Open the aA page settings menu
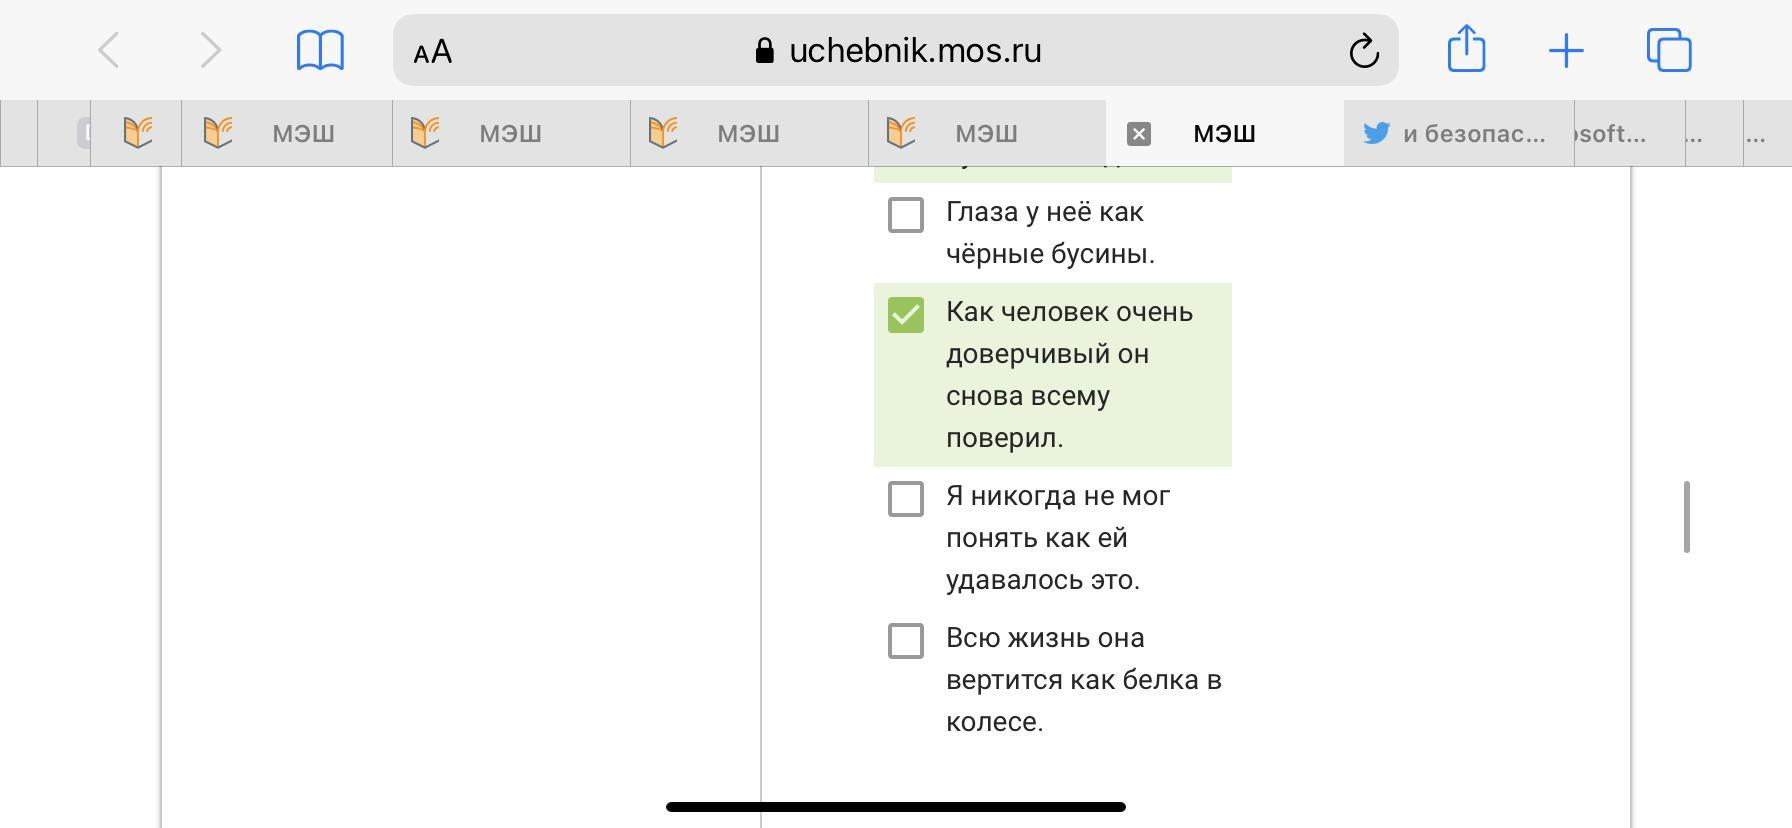Screen dimensions: 1792x828 pos(433,52)
